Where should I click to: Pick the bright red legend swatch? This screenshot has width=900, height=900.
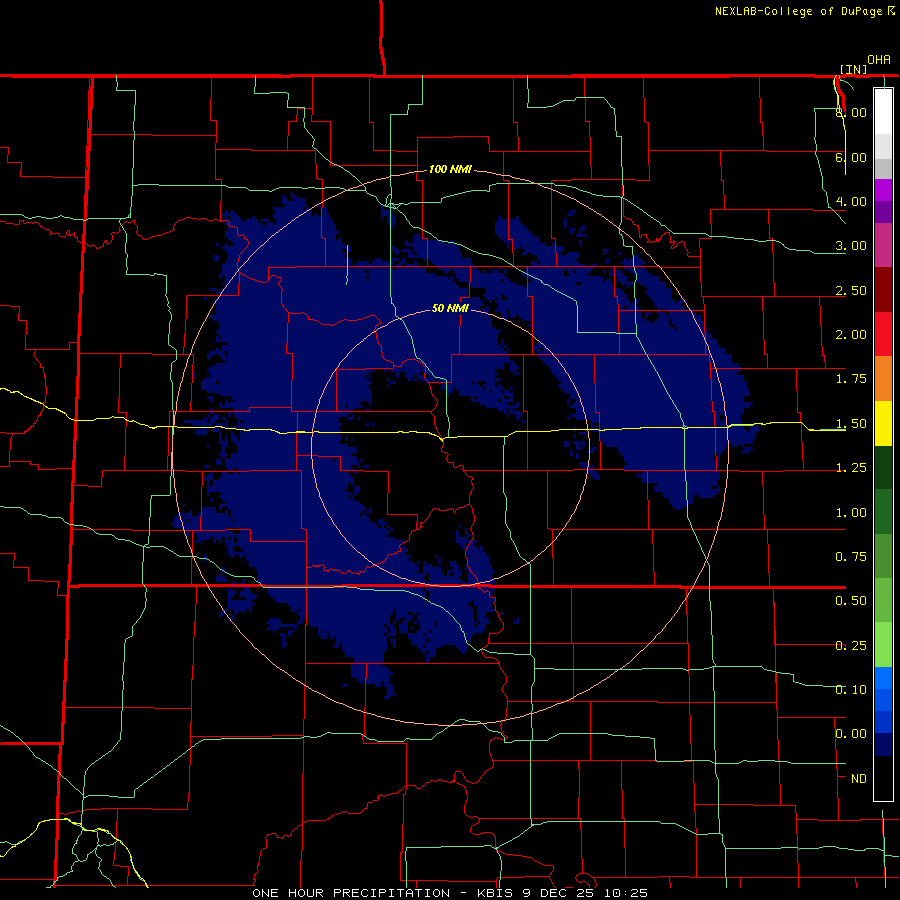tap(883, 334)
